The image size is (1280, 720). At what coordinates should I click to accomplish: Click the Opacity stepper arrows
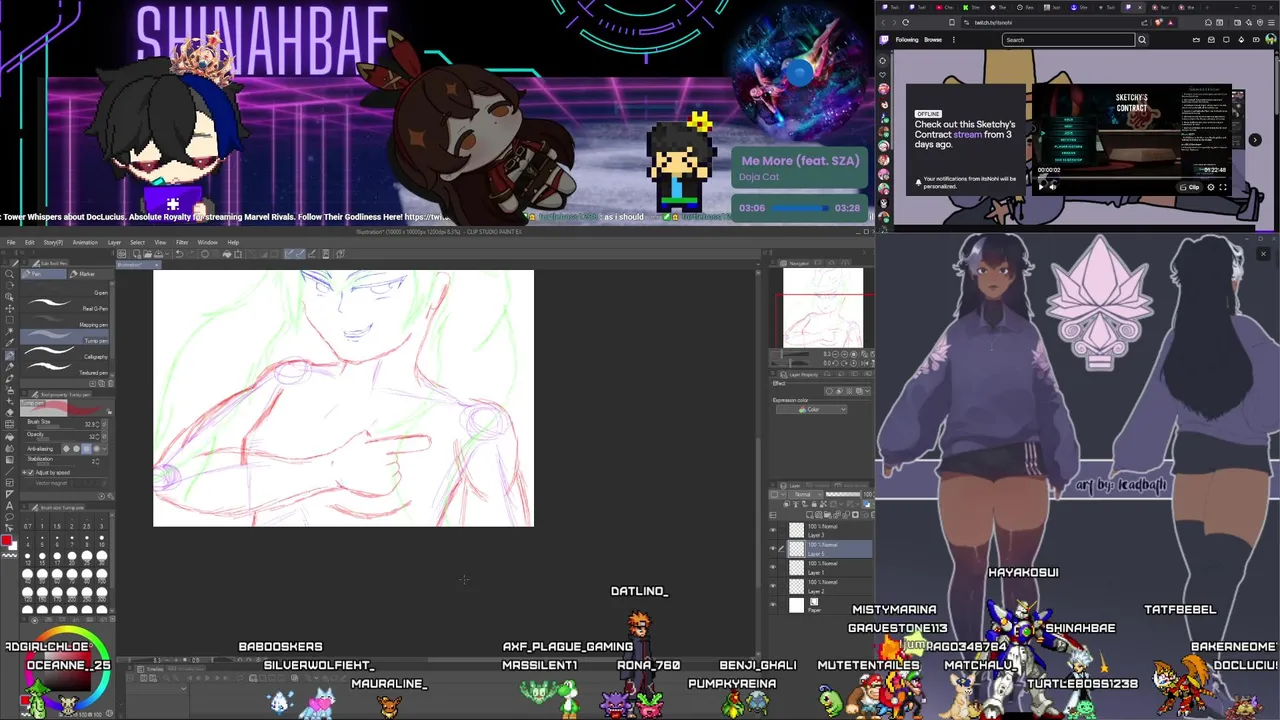98,437
